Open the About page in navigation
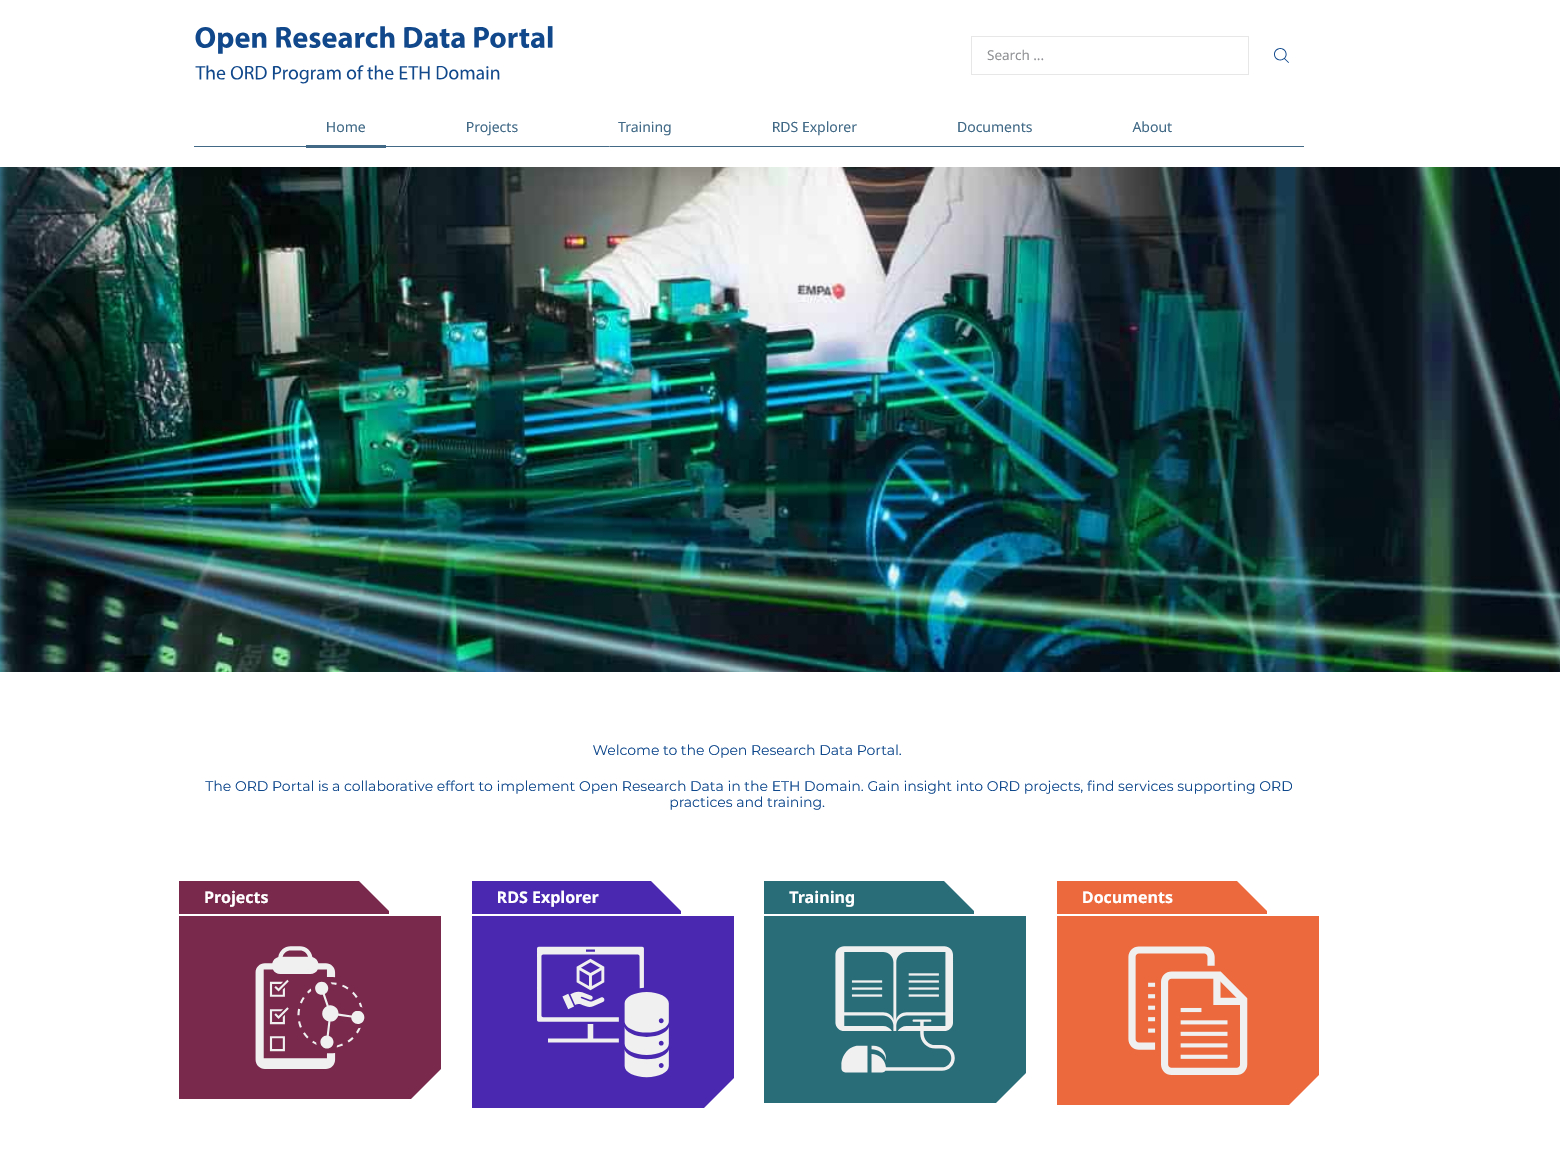This screenshot has height=1150, width=1560. (x=1151, y=127)
